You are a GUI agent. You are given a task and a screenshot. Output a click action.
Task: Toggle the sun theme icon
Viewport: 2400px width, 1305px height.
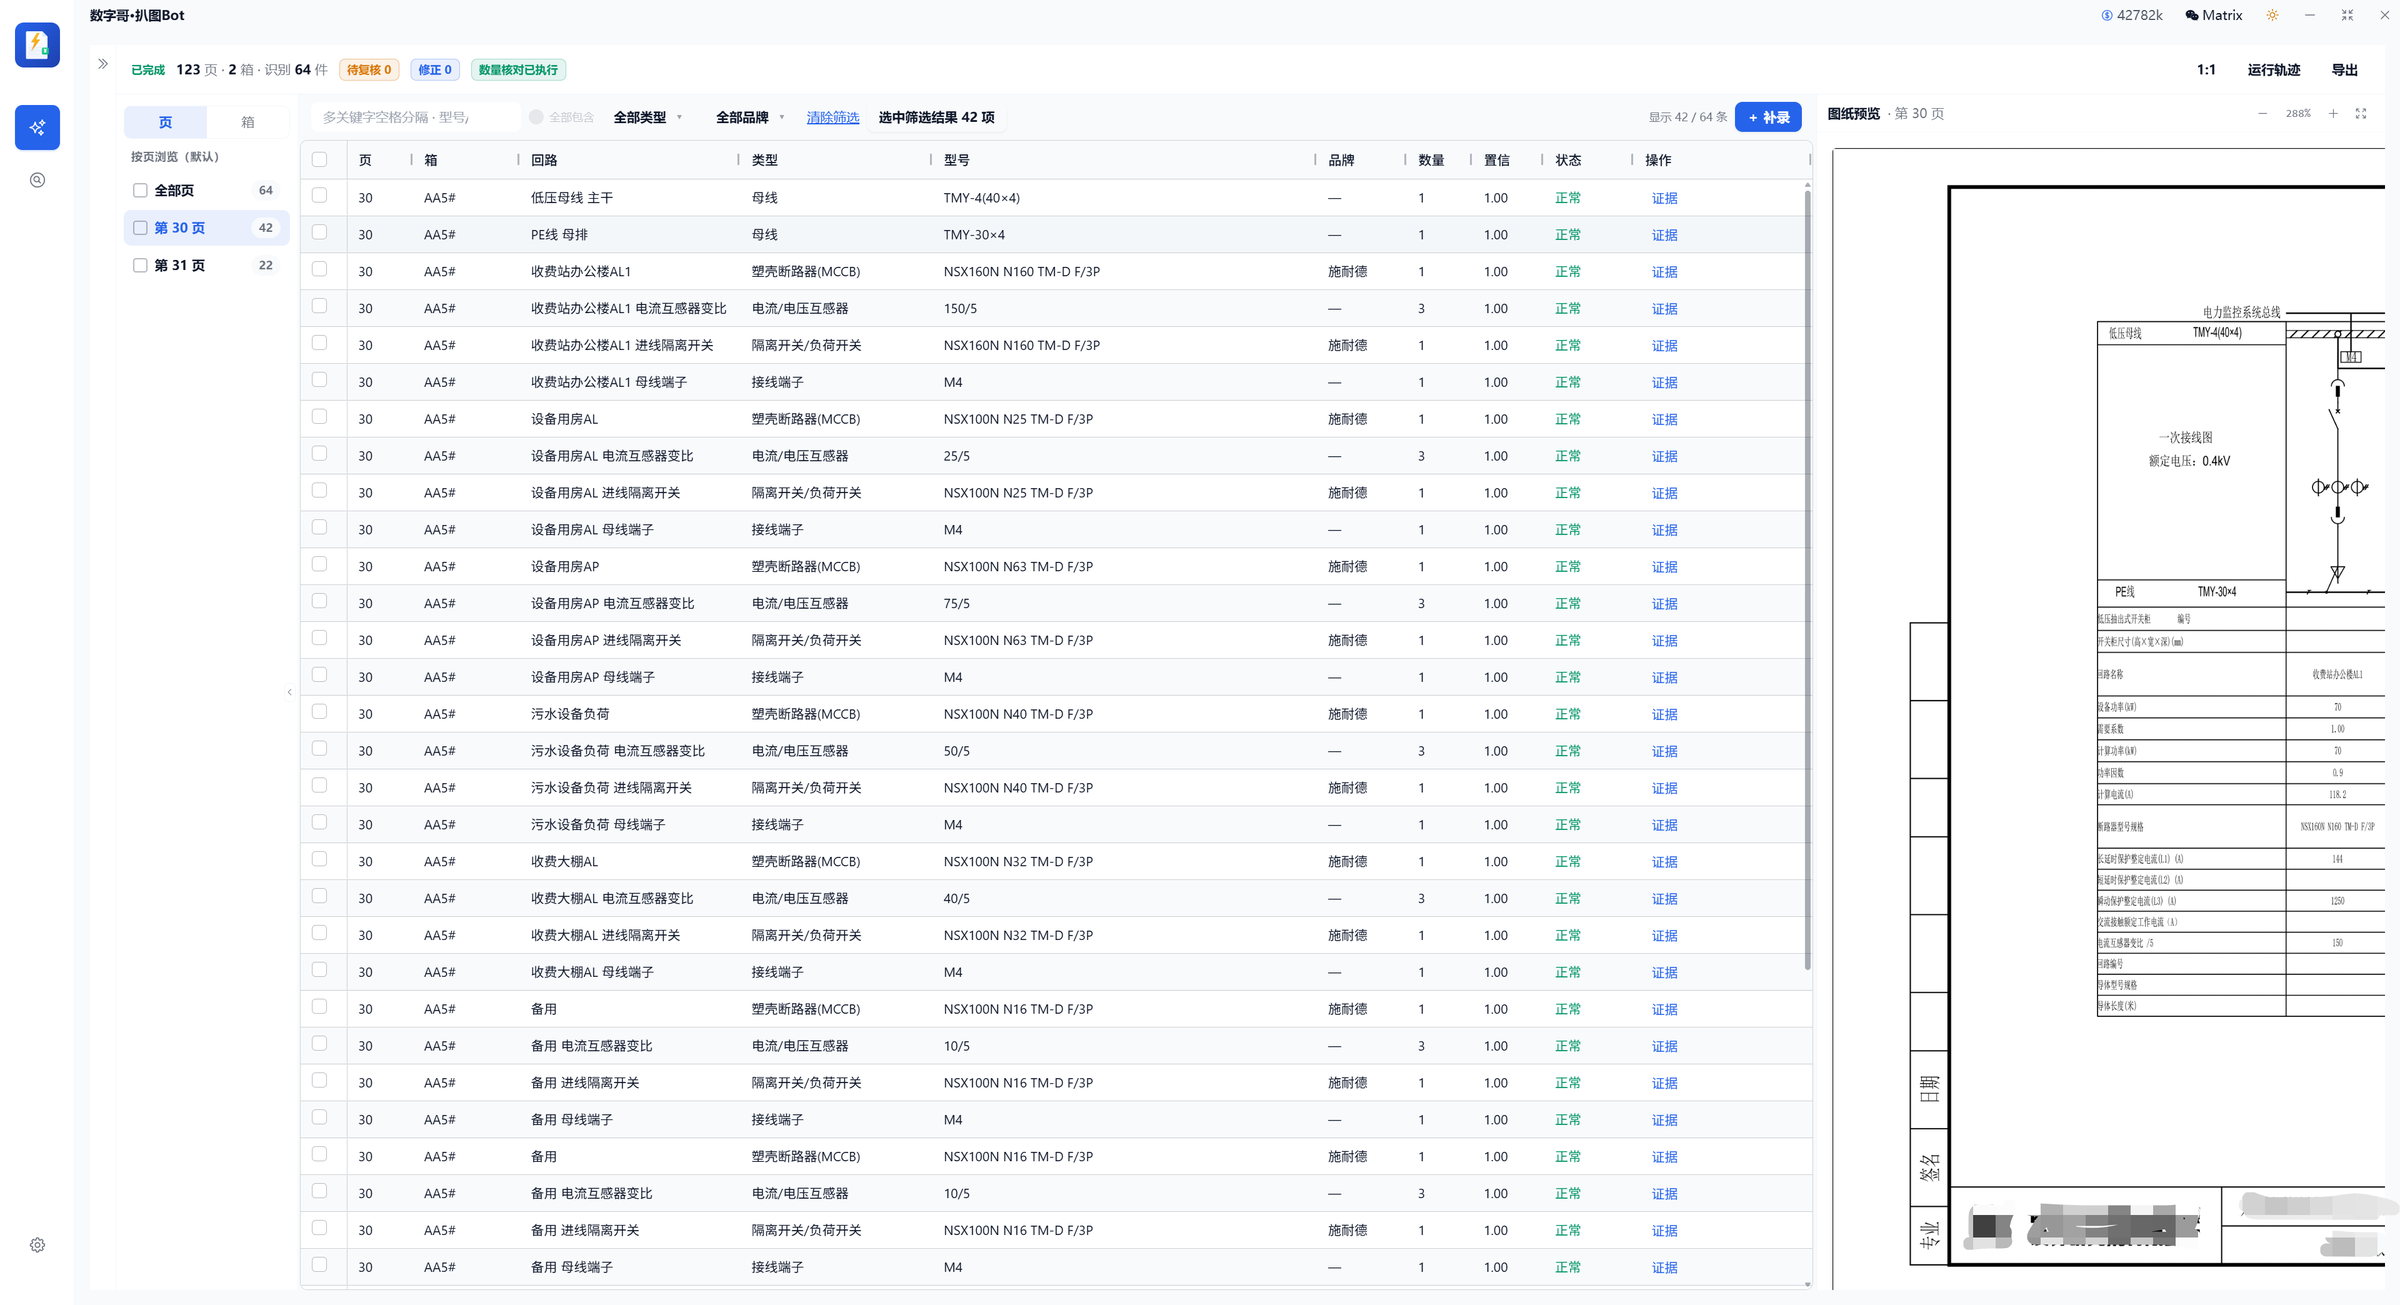(2272, 15)
